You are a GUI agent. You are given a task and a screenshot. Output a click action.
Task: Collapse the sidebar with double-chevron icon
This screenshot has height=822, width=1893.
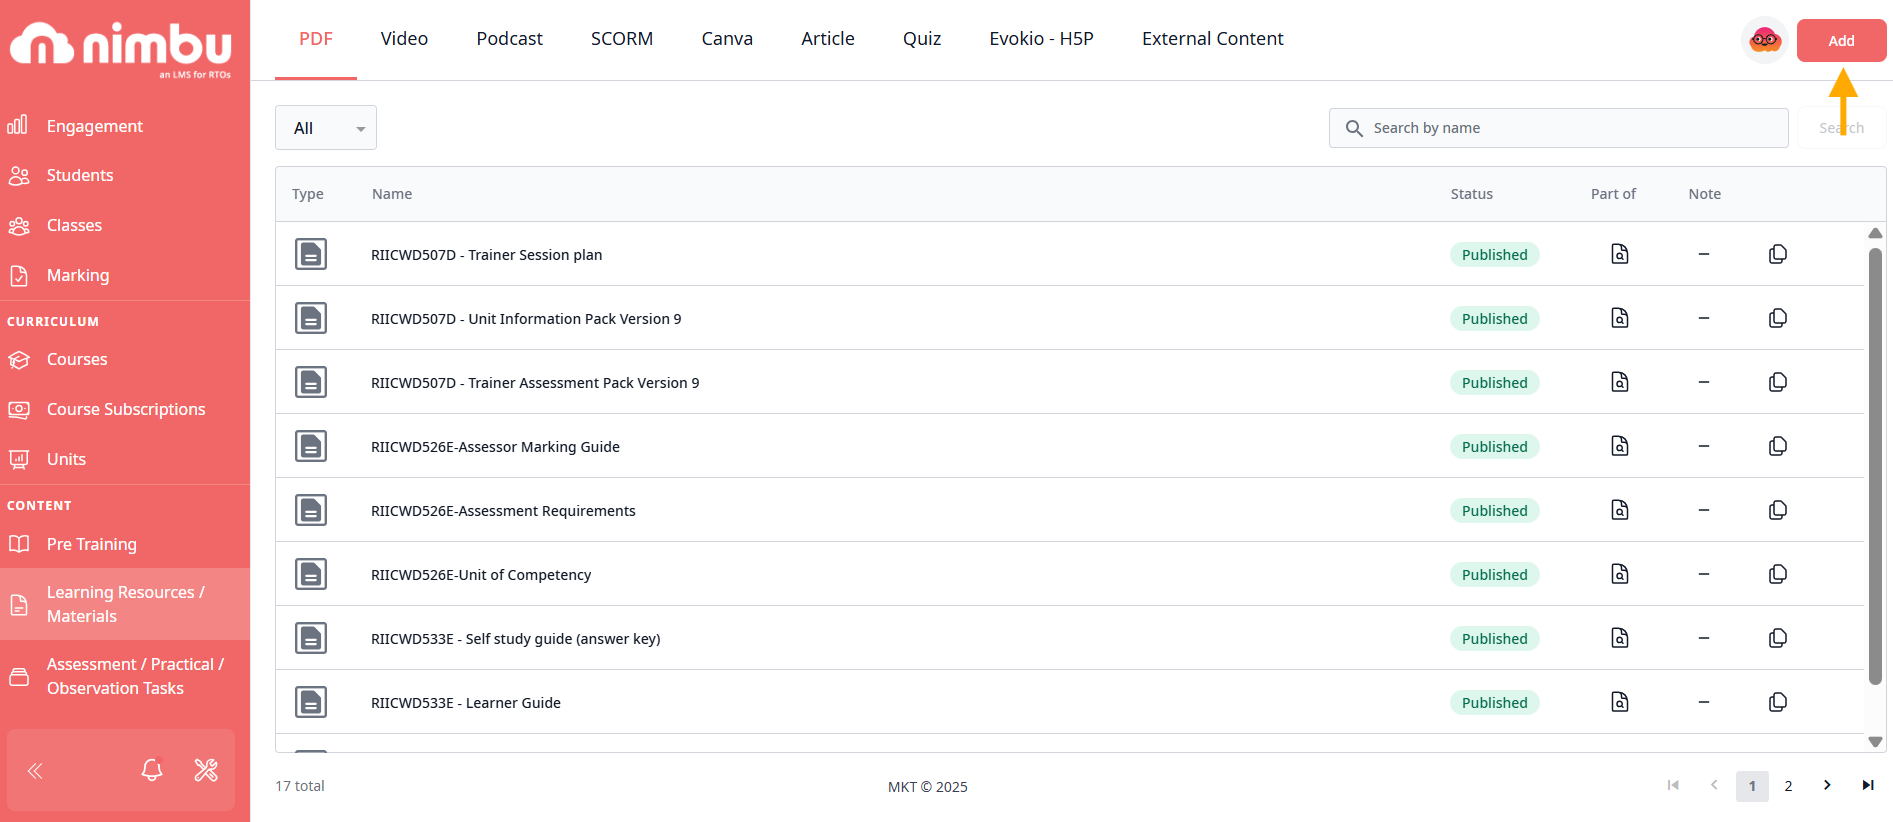[x=35, y=770]
